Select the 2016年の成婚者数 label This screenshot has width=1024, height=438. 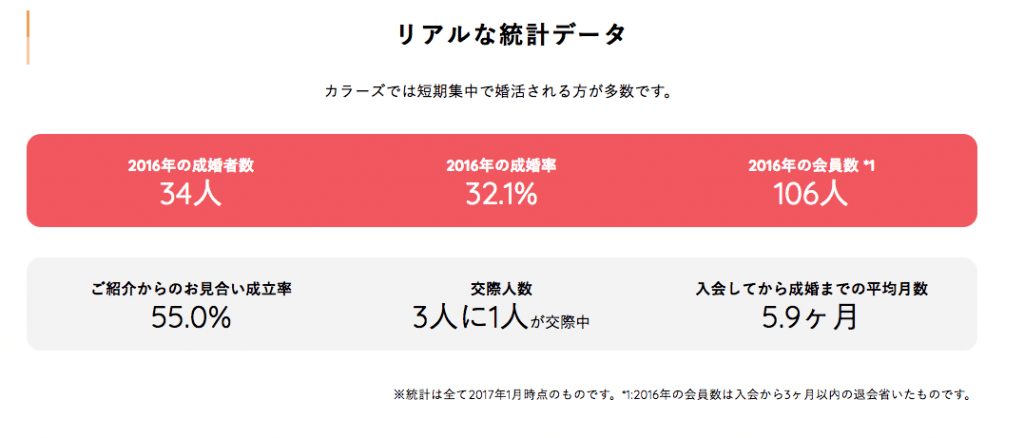[x=191, y=166]
